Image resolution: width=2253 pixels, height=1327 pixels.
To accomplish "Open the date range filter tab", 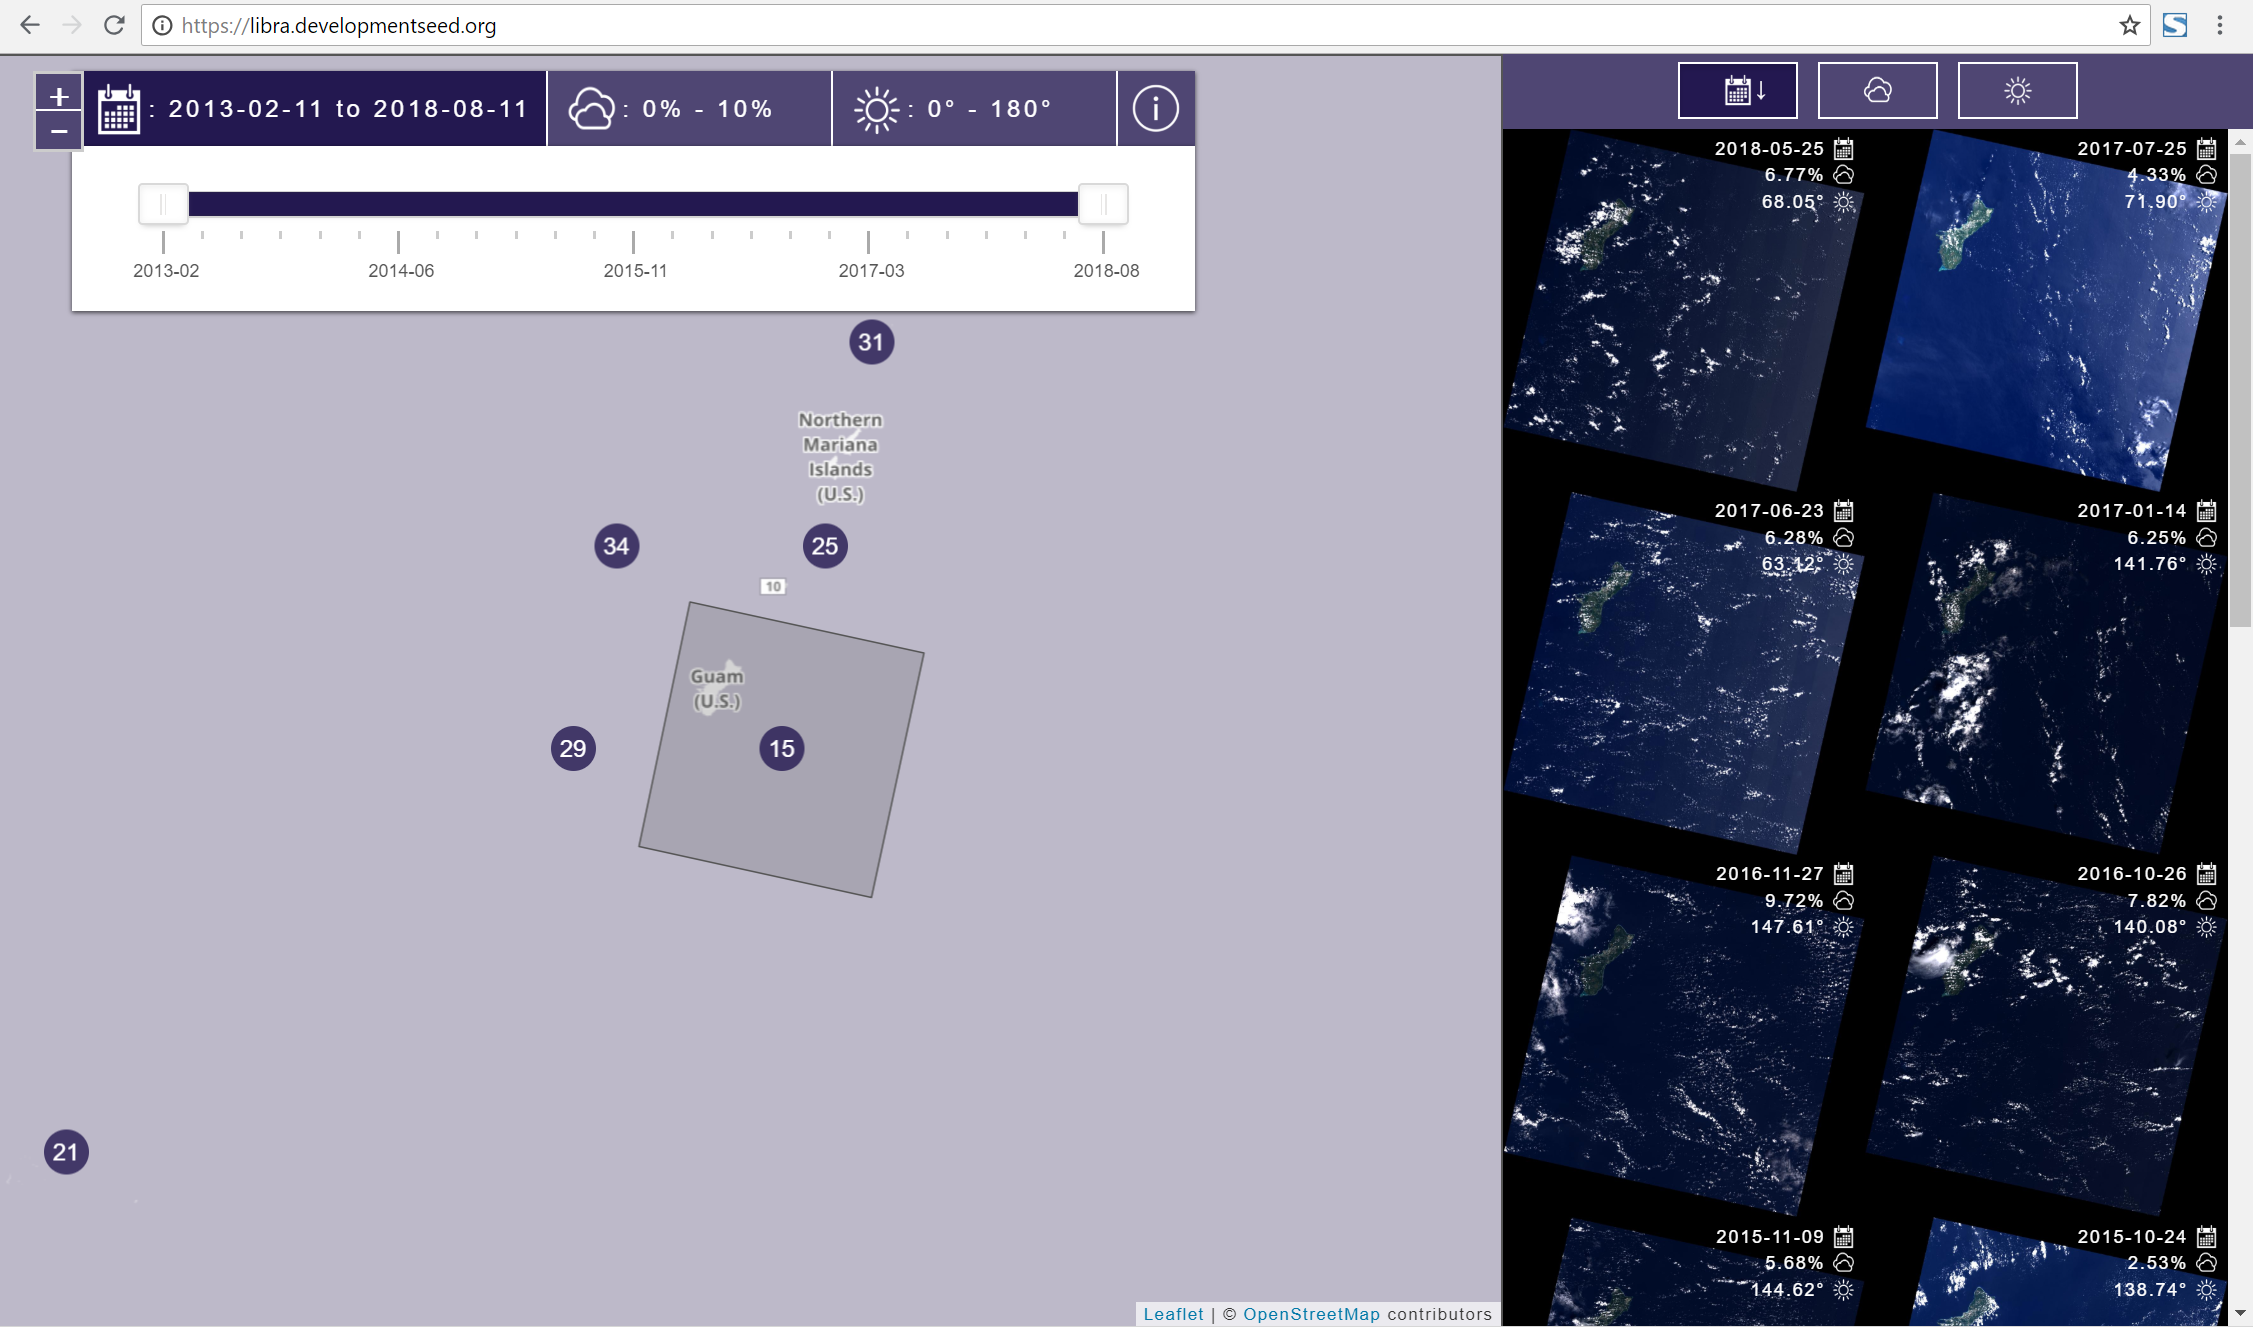I will click(315, 108).
